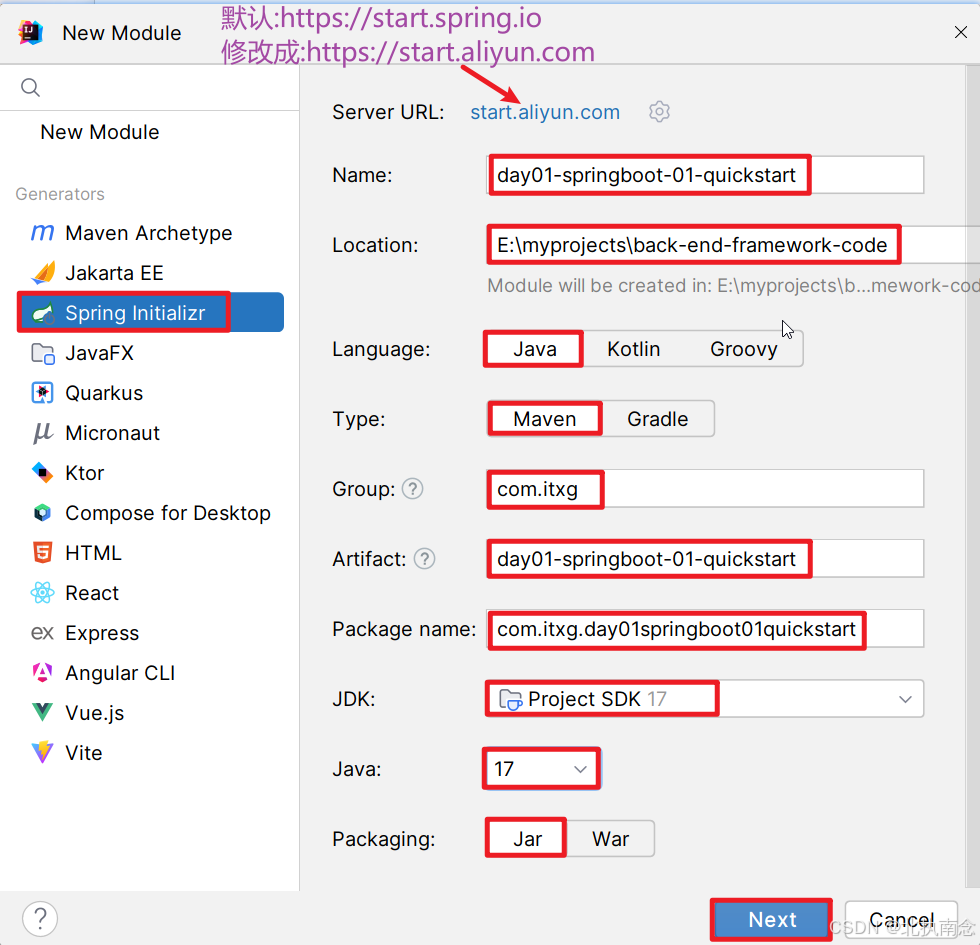
Task: Select Groovy language option
Action: tap(743, 349)
